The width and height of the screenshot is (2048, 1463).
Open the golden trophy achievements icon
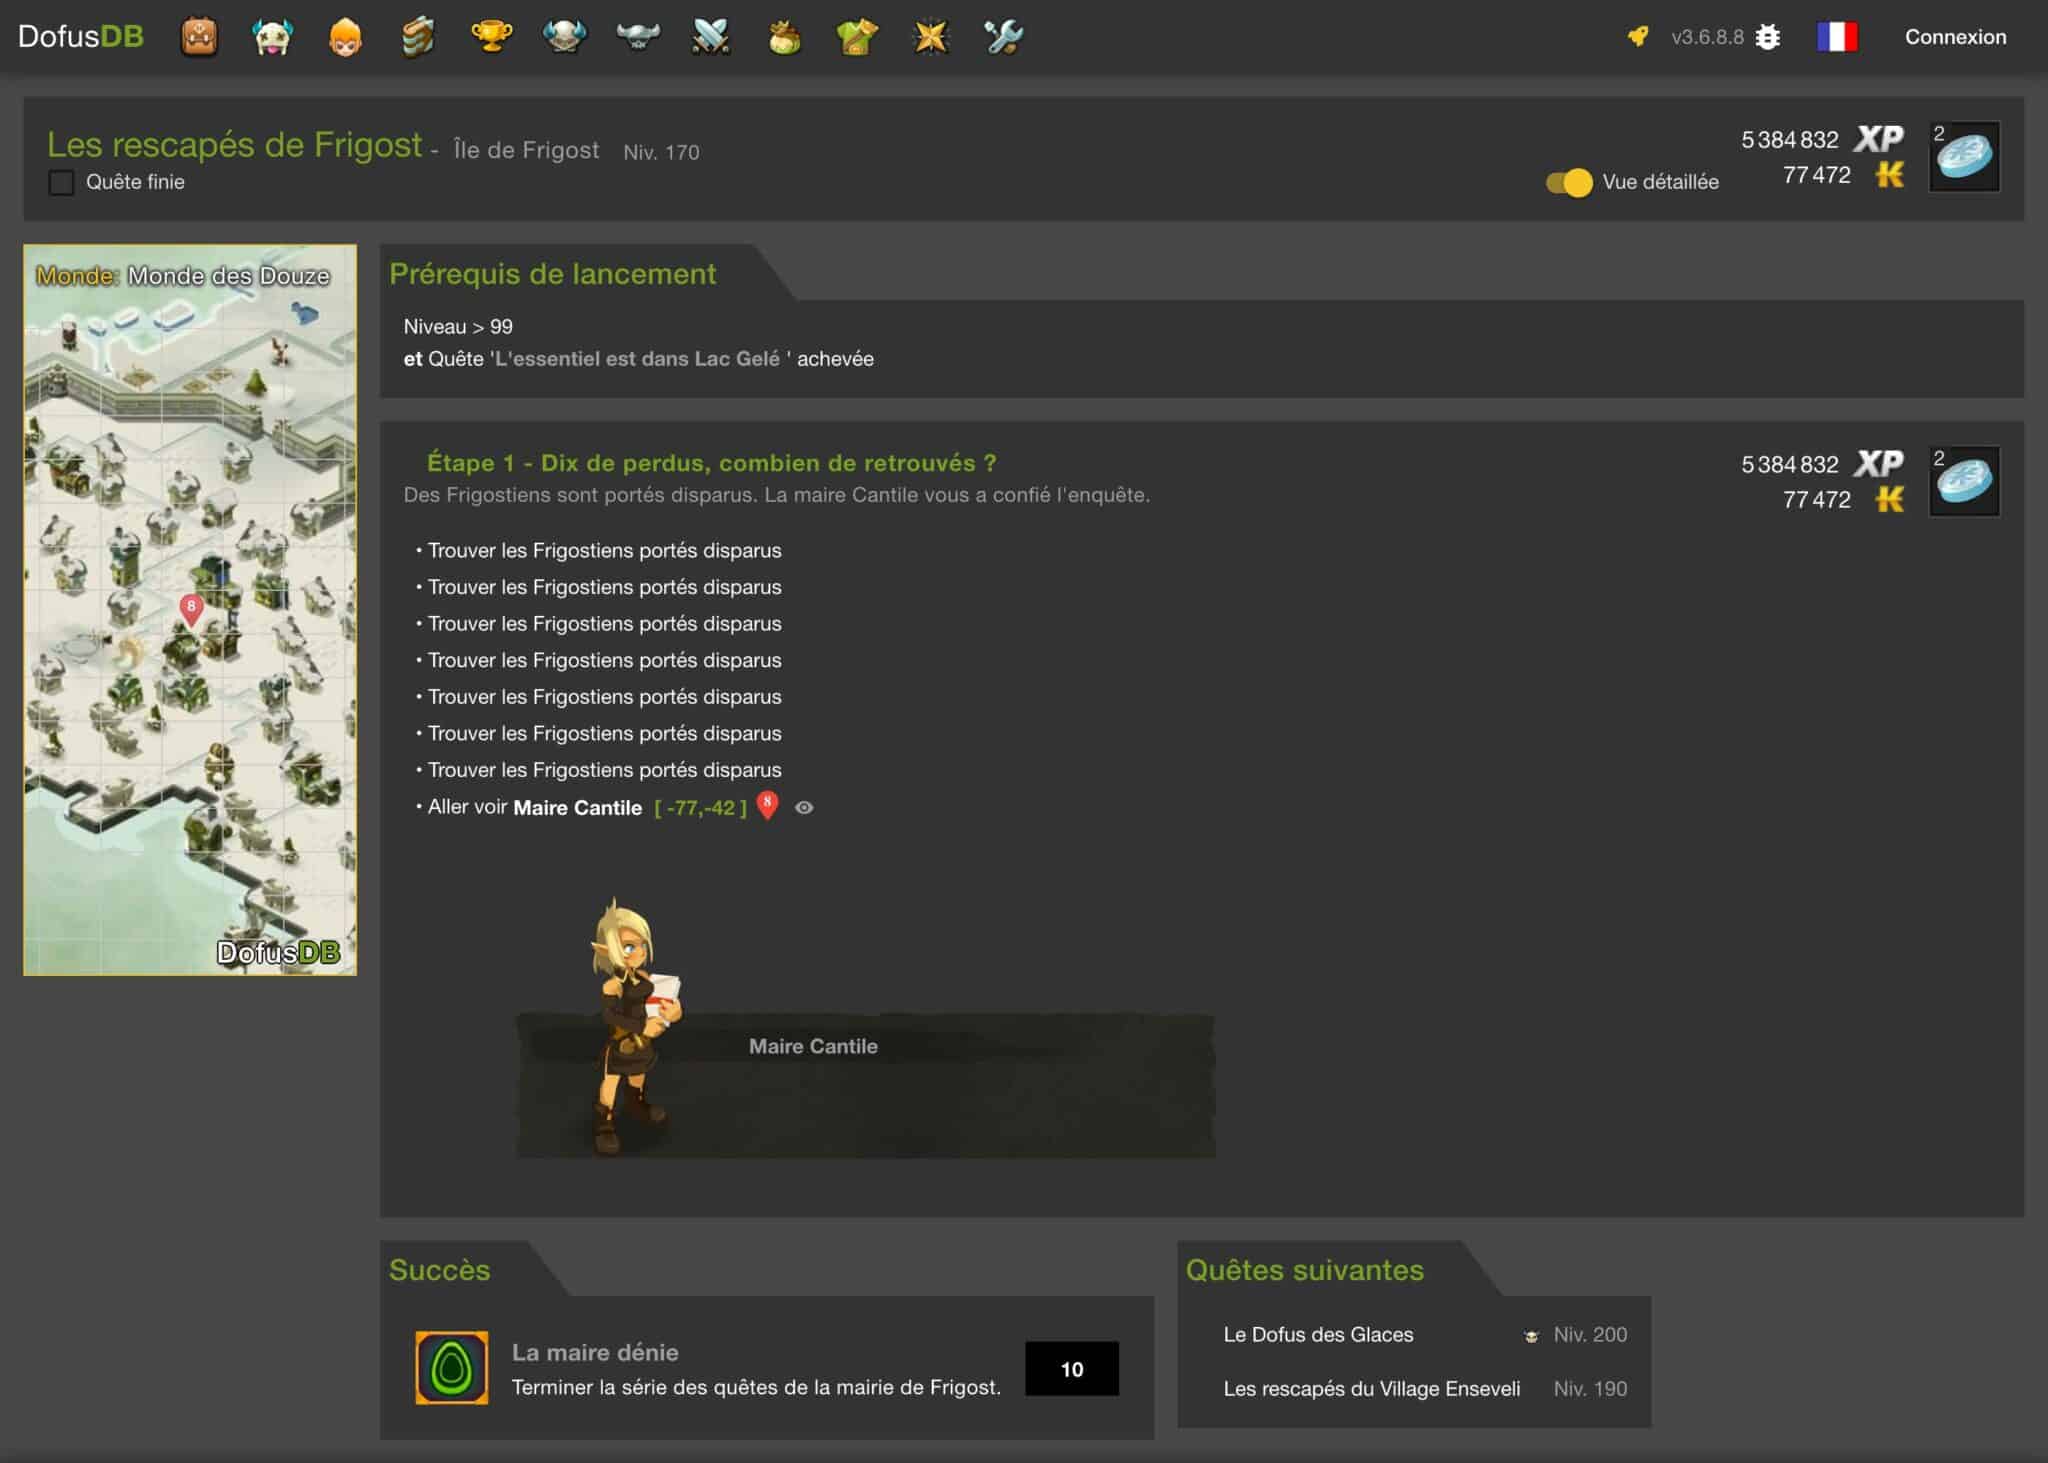(x=491, y=37)
